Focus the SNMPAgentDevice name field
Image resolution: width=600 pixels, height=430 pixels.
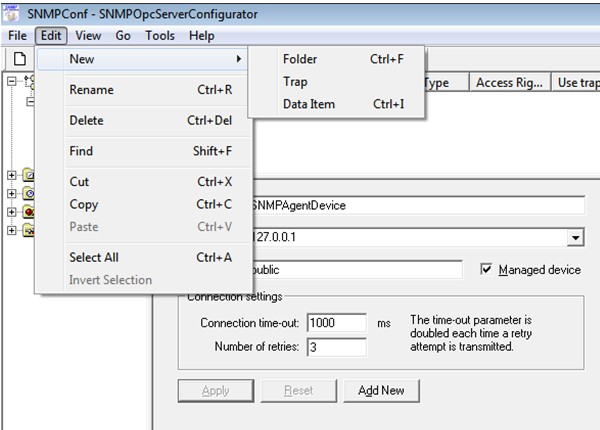click(418, 205)
